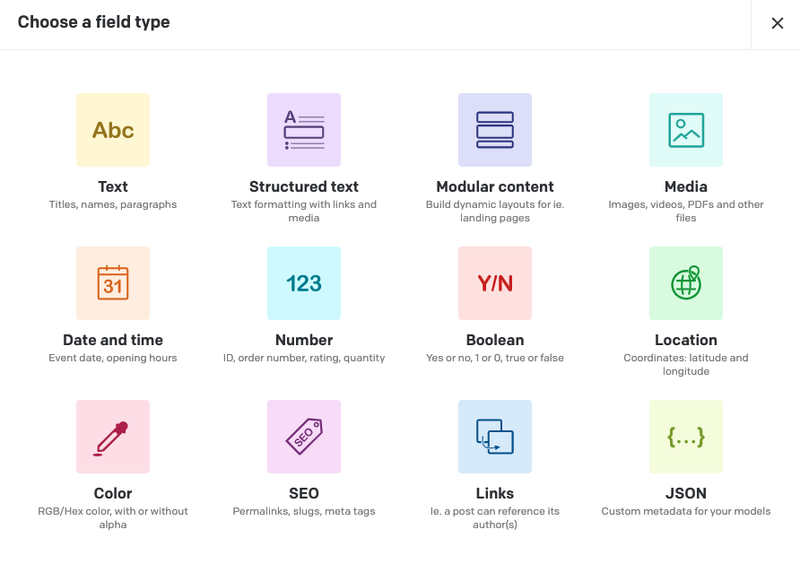Choose the Structured text icon
Image resolution: width=800 pixels, height=571 pixels.
point(304,130)
